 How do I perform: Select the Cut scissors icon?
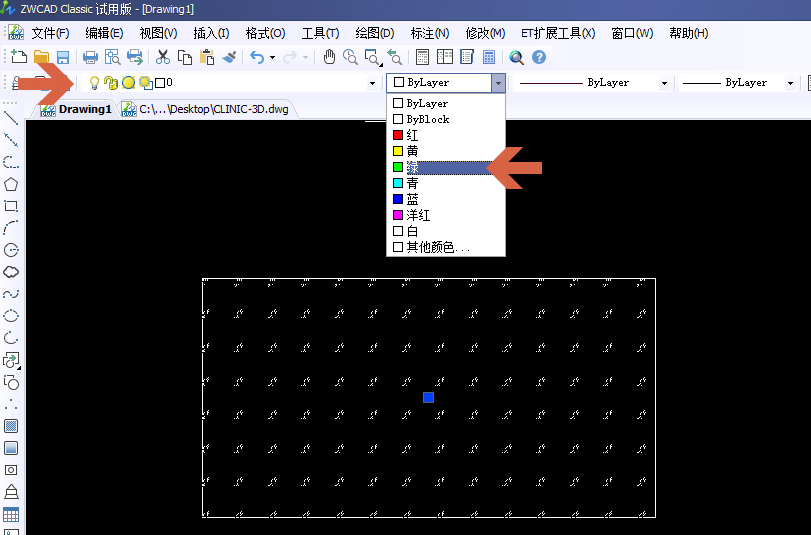coord(163,58)
